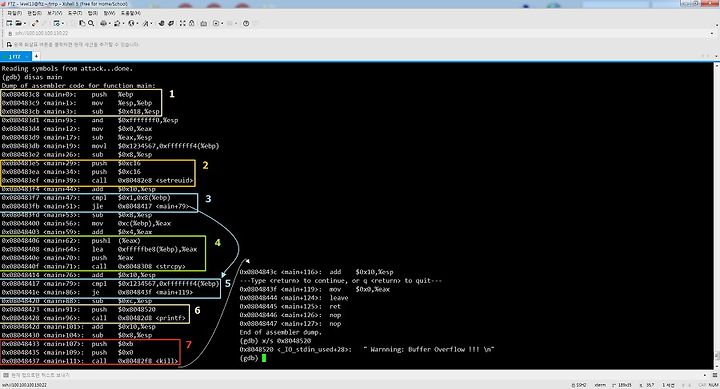Expand the Print icon dropdown arrow
The width and height of the screenshot is (720, 389).
(x=110, y=23)
